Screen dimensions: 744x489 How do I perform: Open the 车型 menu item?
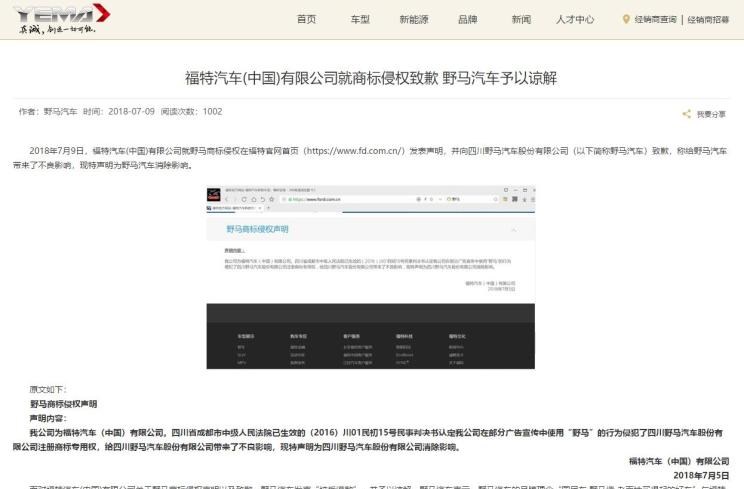[360, 19]
